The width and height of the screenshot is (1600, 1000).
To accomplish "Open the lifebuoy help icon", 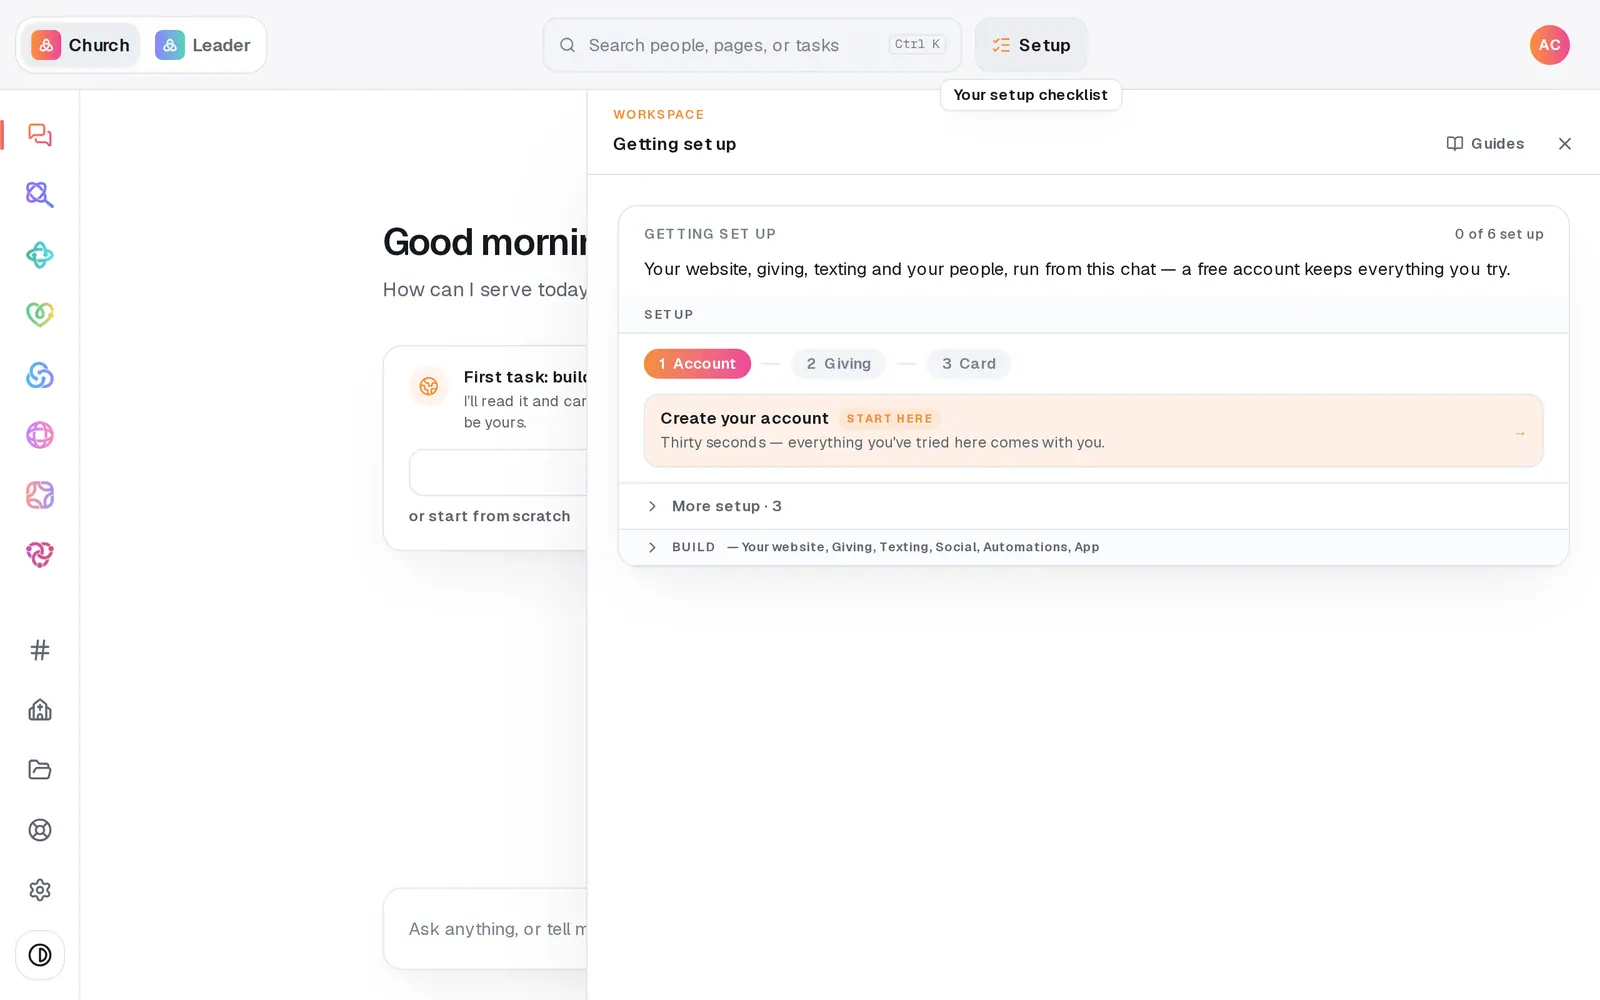I will [40, 830].
